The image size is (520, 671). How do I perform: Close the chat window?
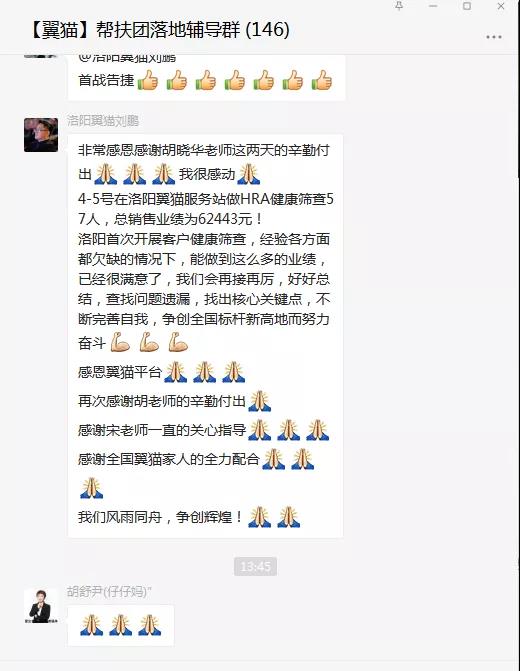tap(501, 6)
